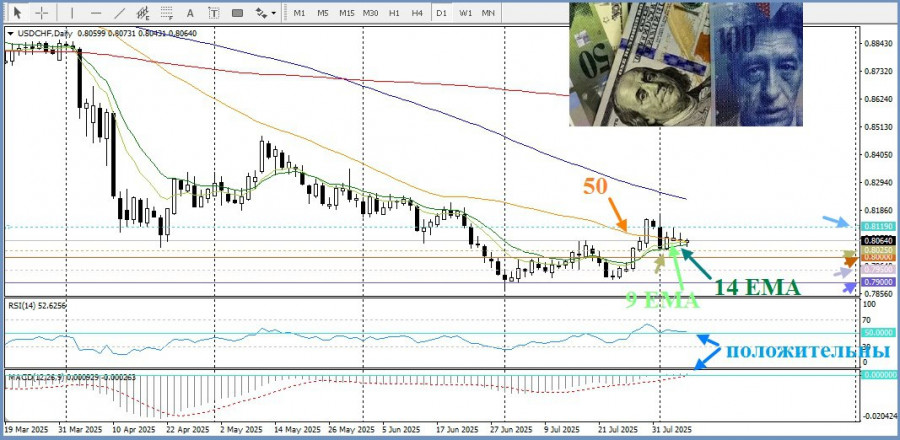Click the 0.88430 price scale value
The width and height of the screenshot is (900, 440).
tap(879, 44)
